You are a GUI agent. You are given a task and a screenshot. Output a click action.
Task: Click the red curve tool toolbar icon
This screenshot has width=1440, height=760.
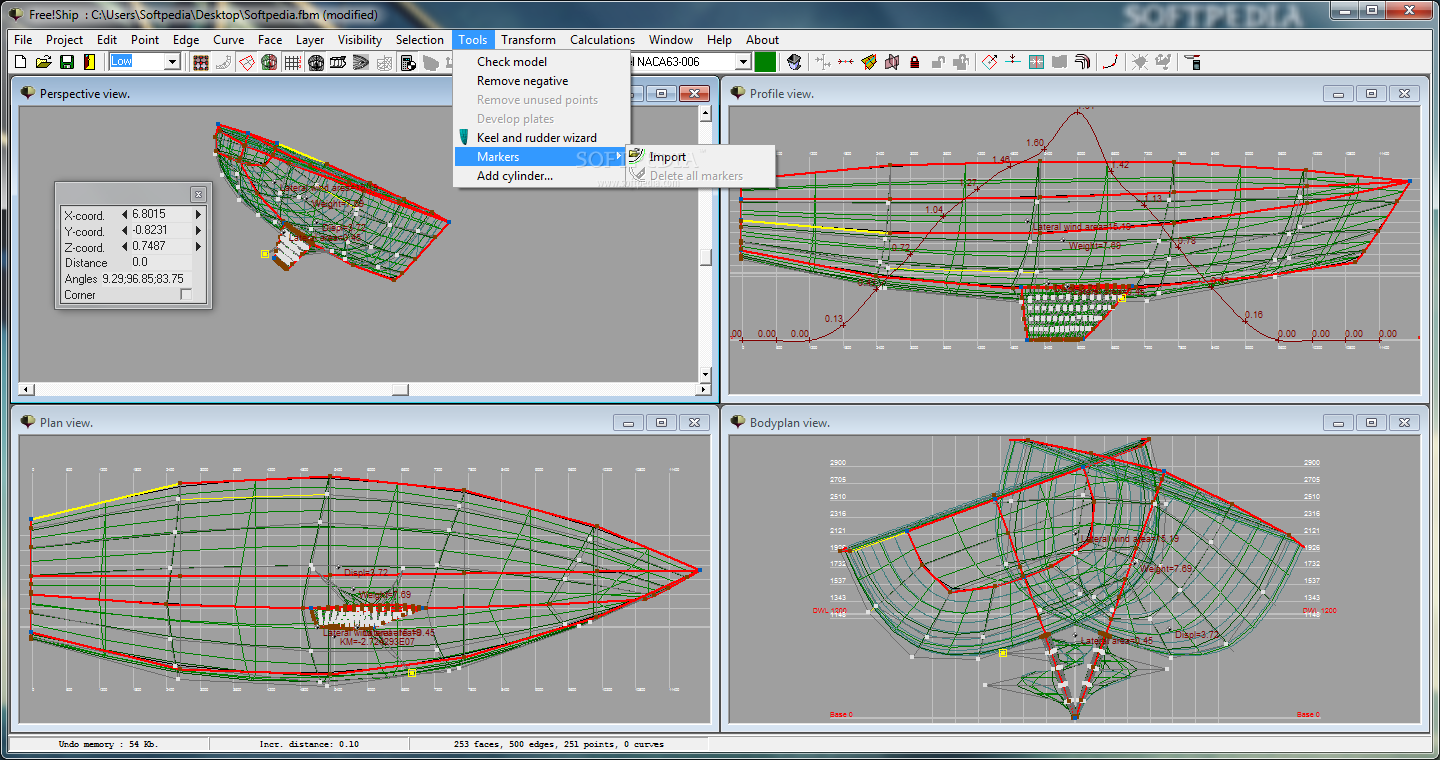click(x=1110, y=62)
